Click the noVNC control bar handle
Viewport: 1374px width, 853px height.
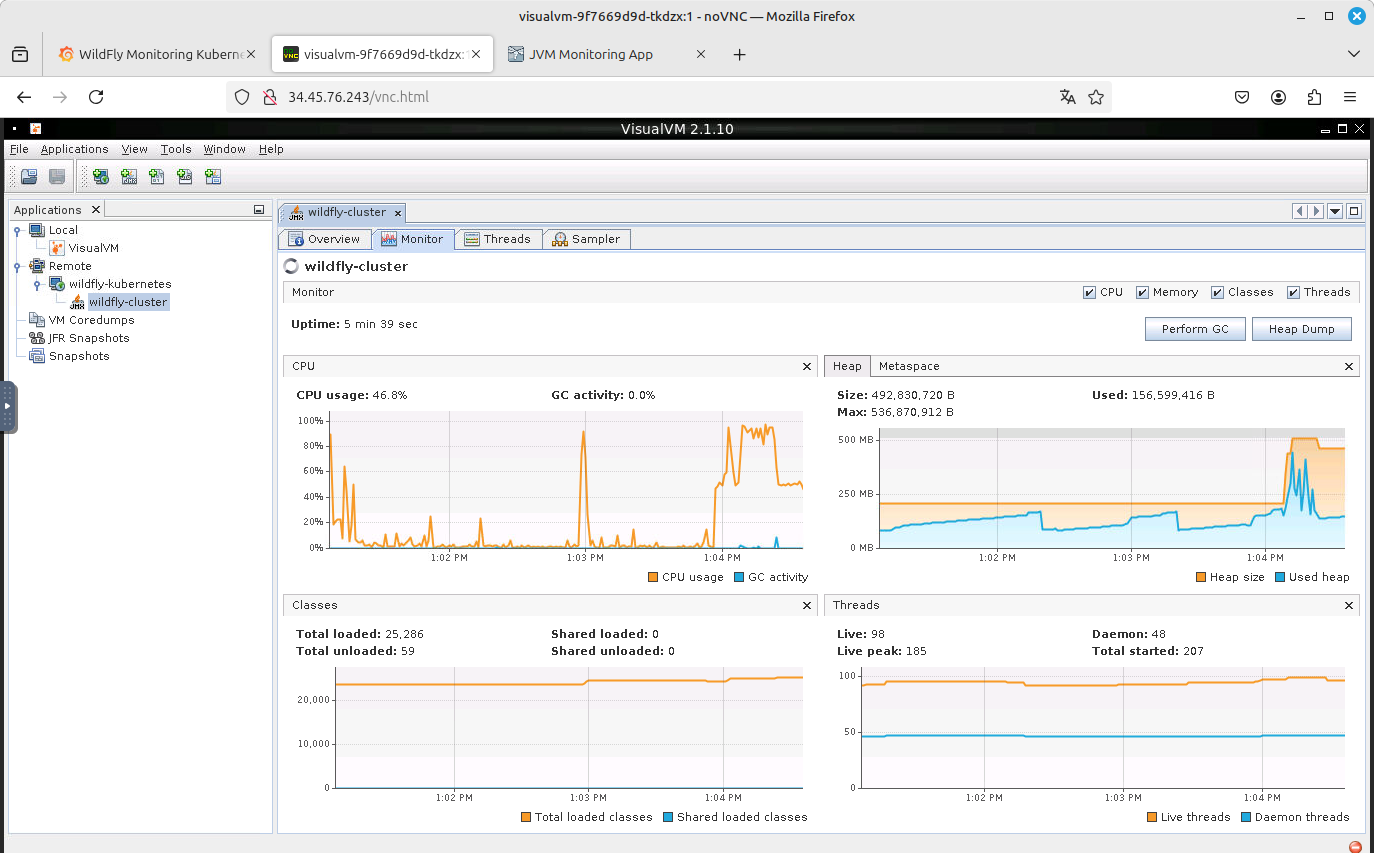8,407
